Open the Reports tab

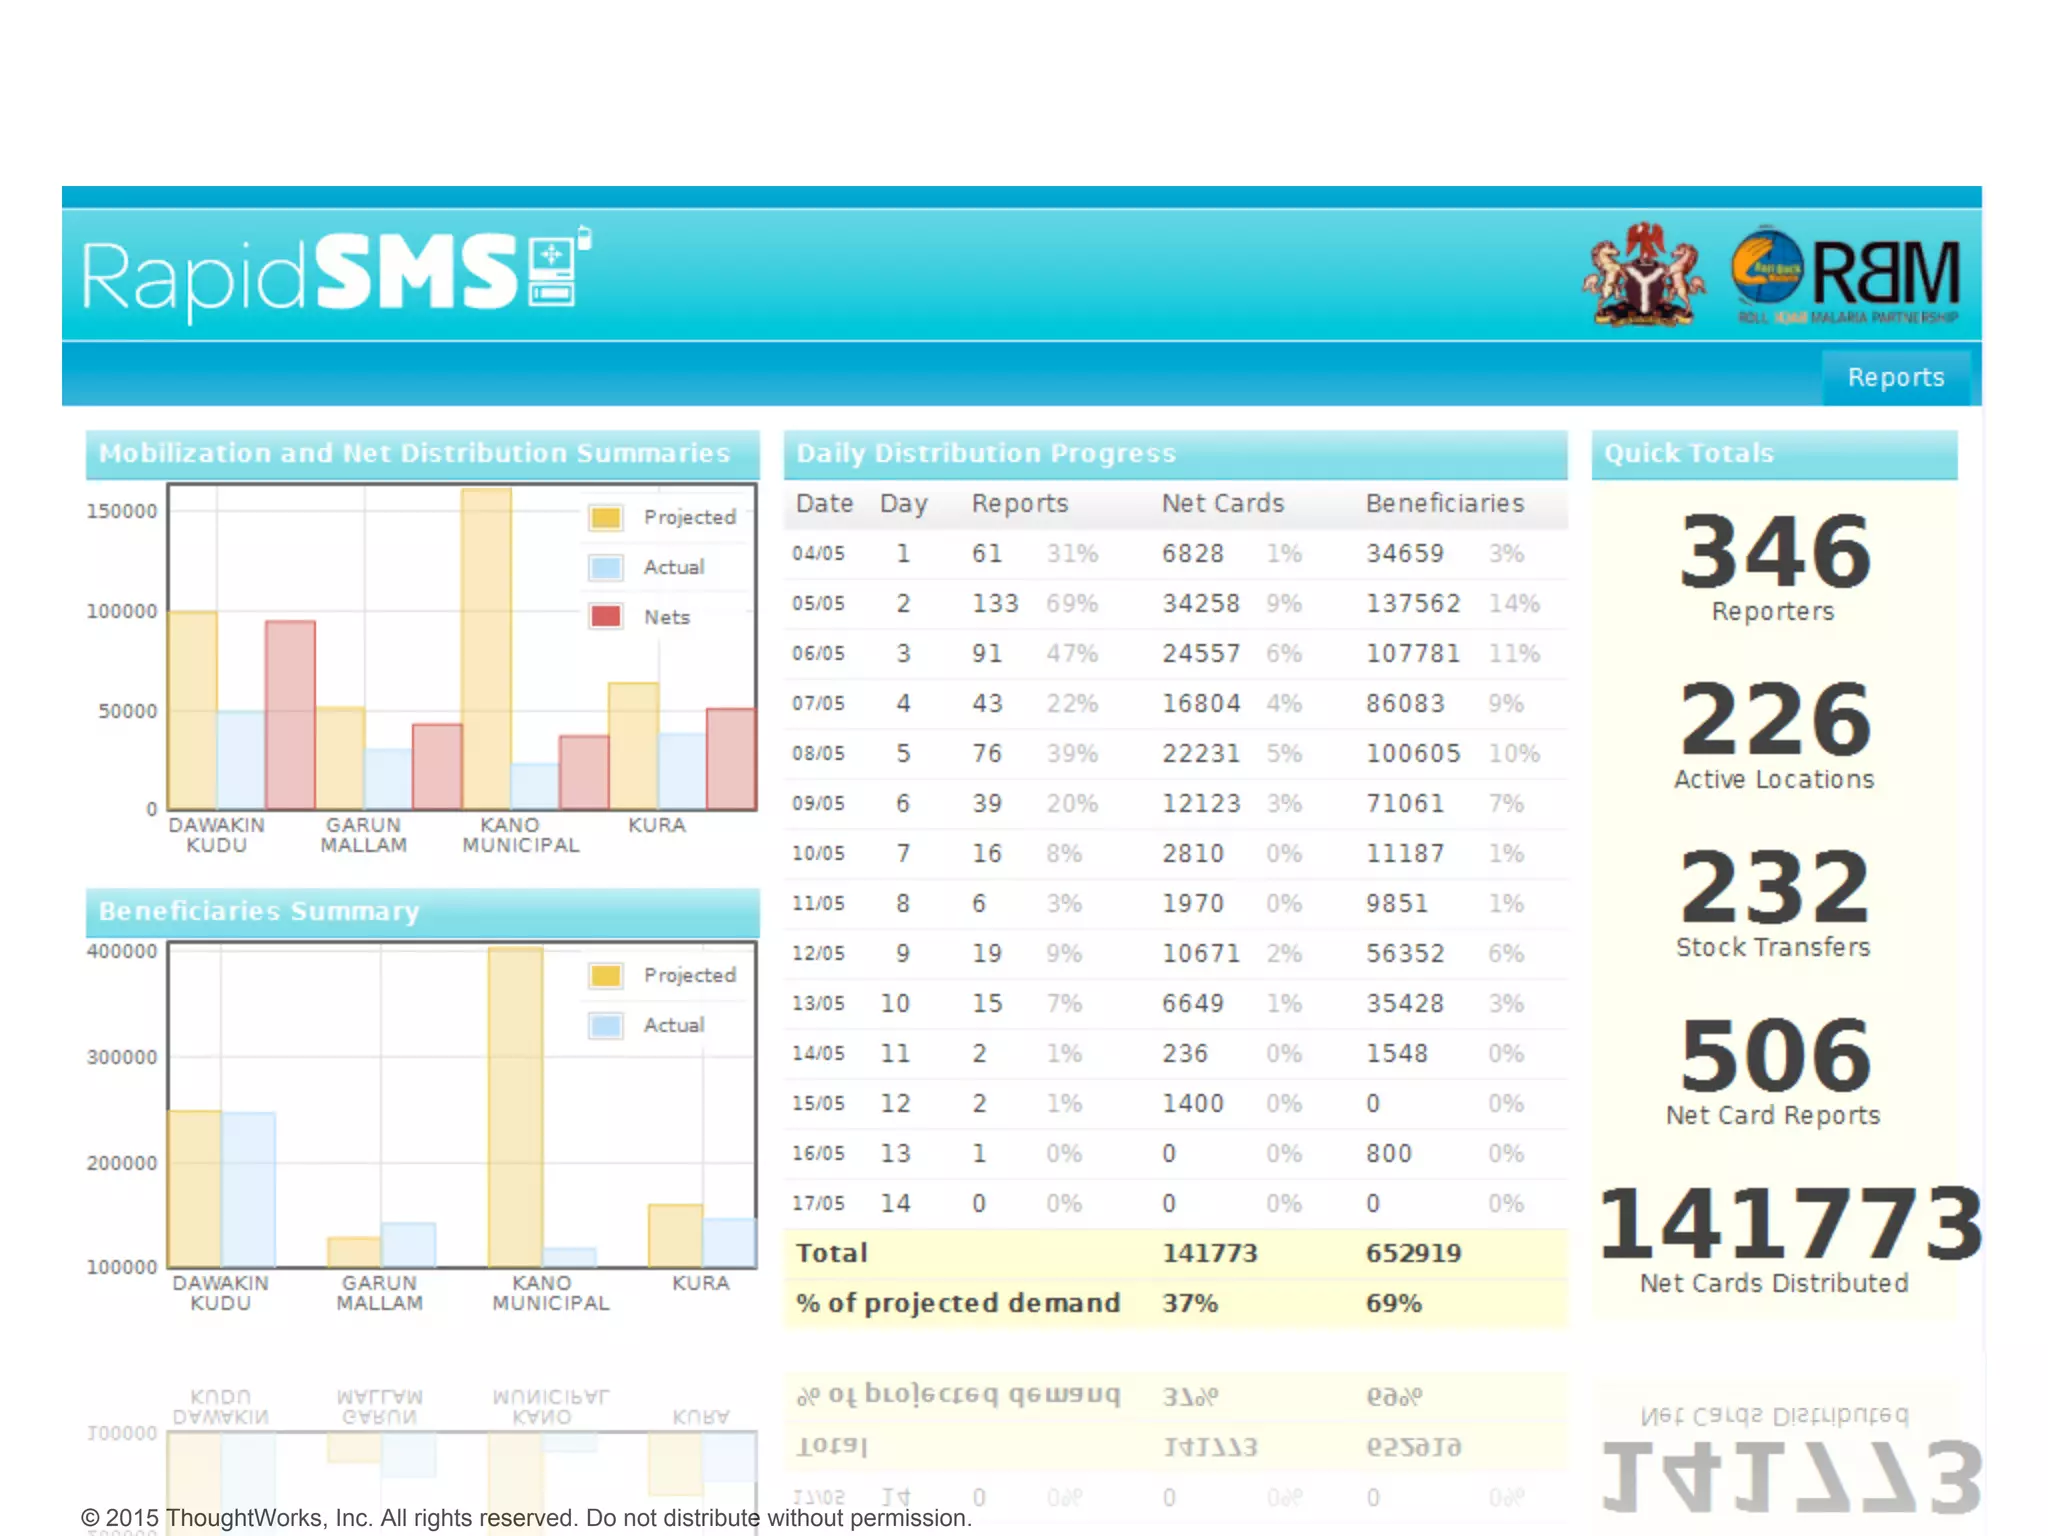[x=1895, y=377]
